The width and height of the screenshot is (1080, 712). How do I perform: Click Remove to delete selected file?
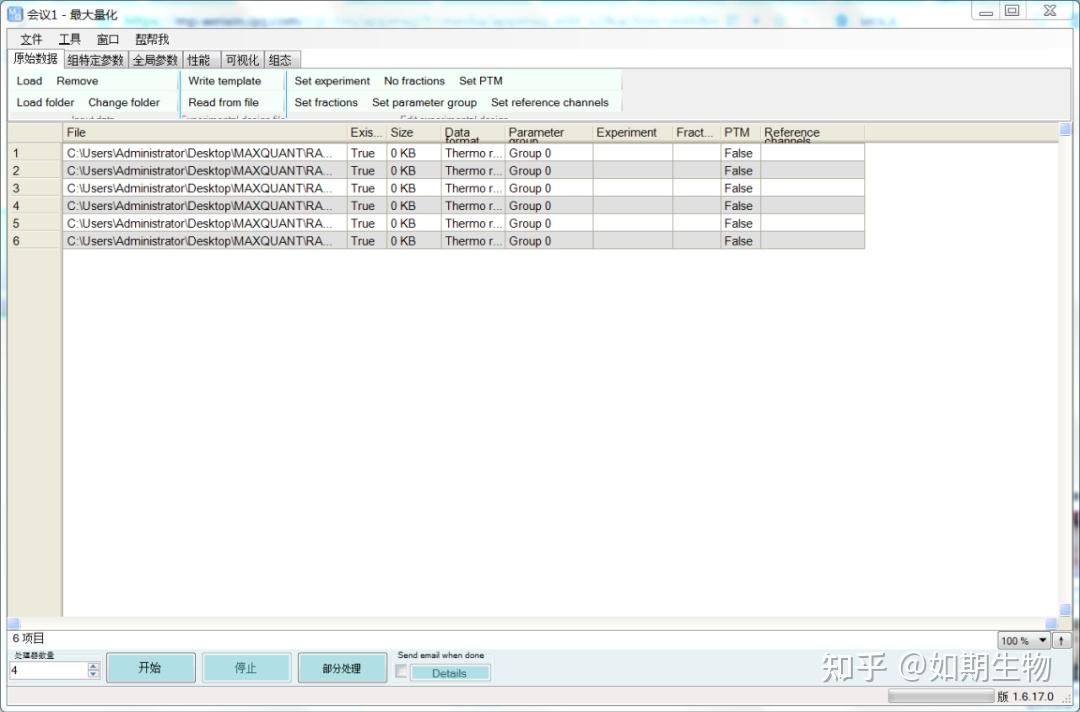tap(77, 81)
